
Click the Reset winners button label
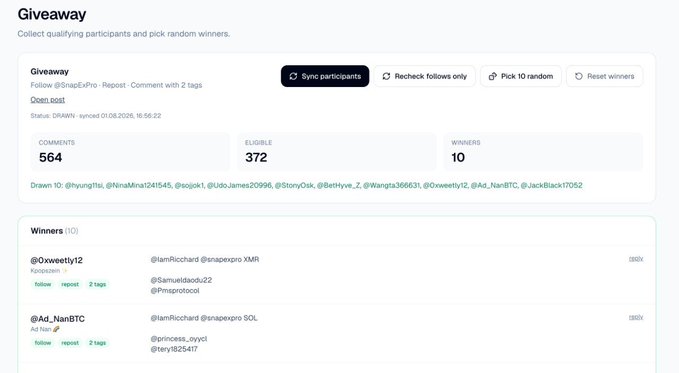(x=611, y=76)
